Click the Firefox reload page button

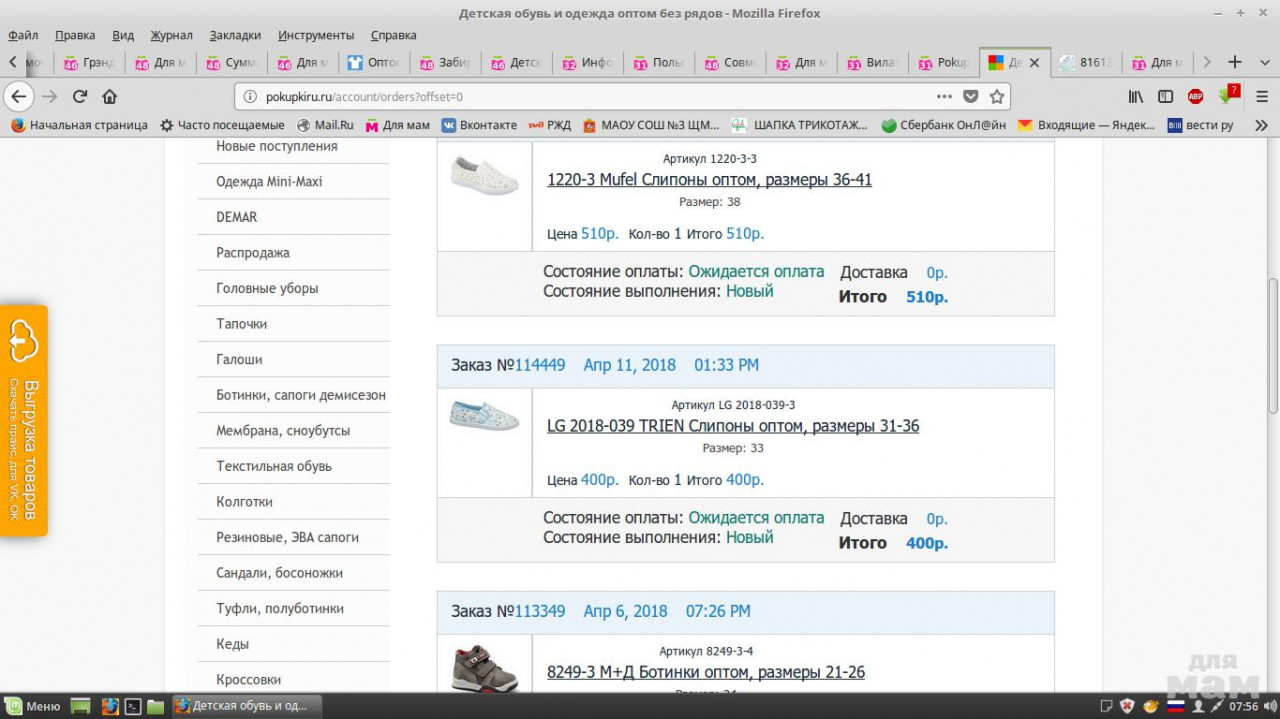80,97
